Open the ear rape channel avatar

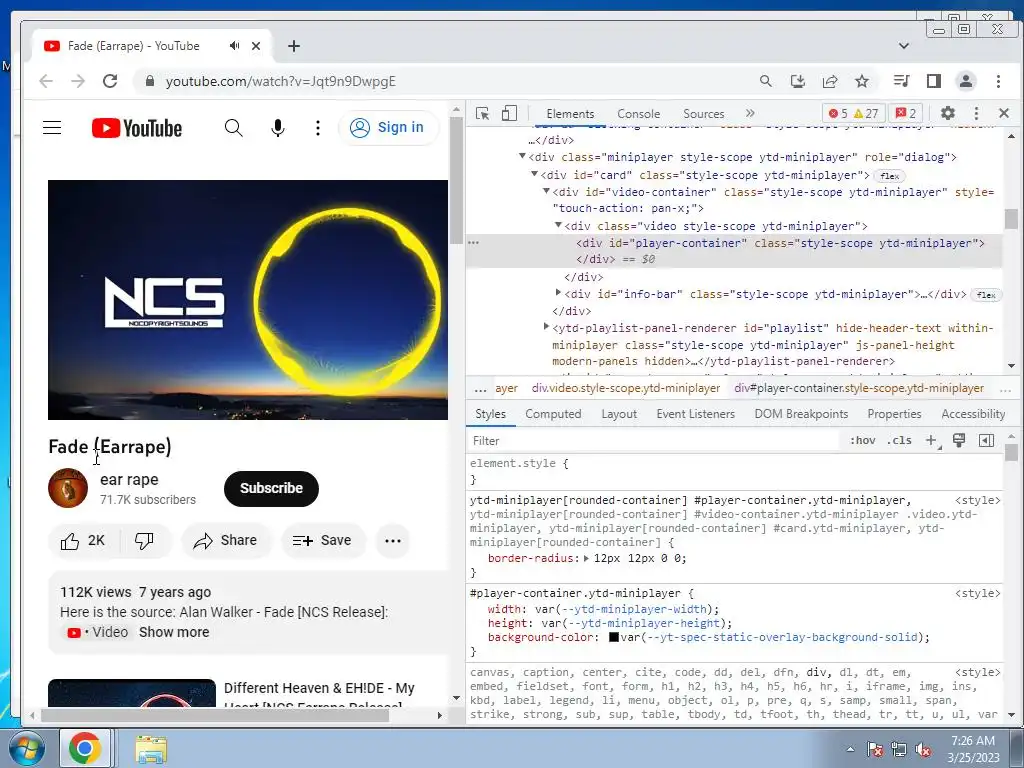[x=68, y=488]
